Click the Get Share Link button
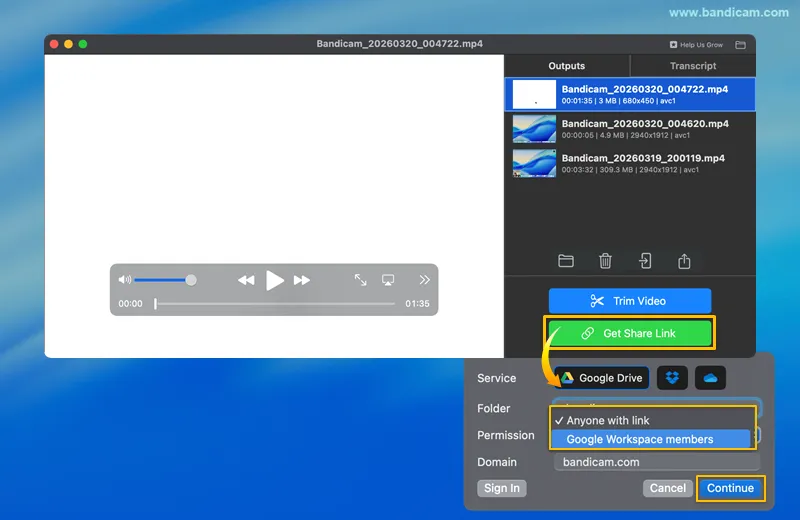The width and height of the screenshot is (800, 520). coord(630,333)
